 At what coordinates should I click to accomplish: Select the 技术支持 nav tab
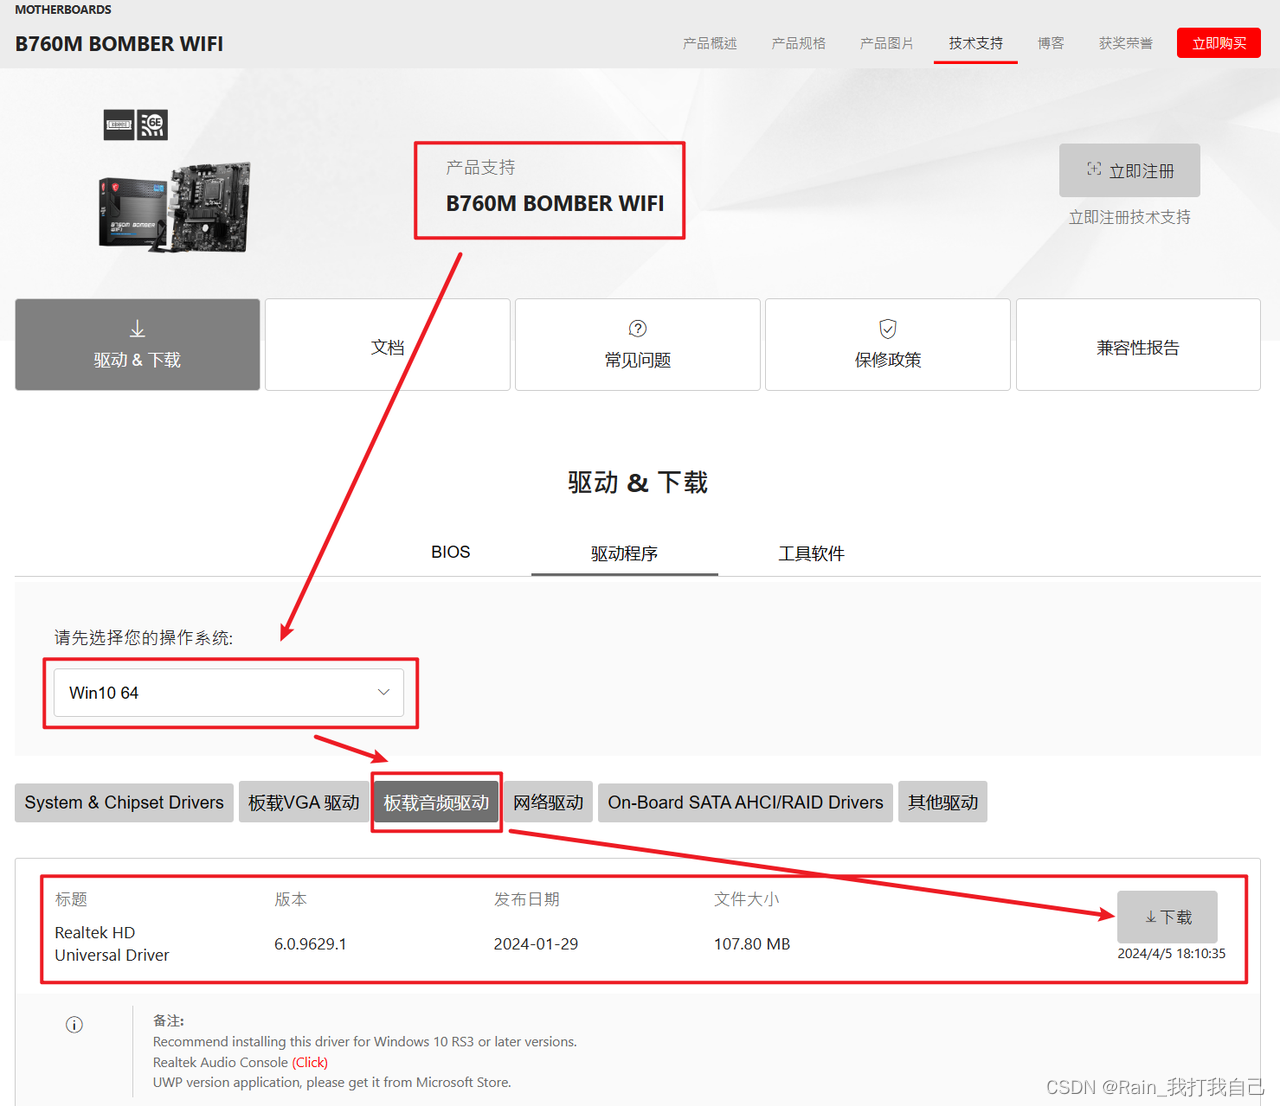coord(976,43)
